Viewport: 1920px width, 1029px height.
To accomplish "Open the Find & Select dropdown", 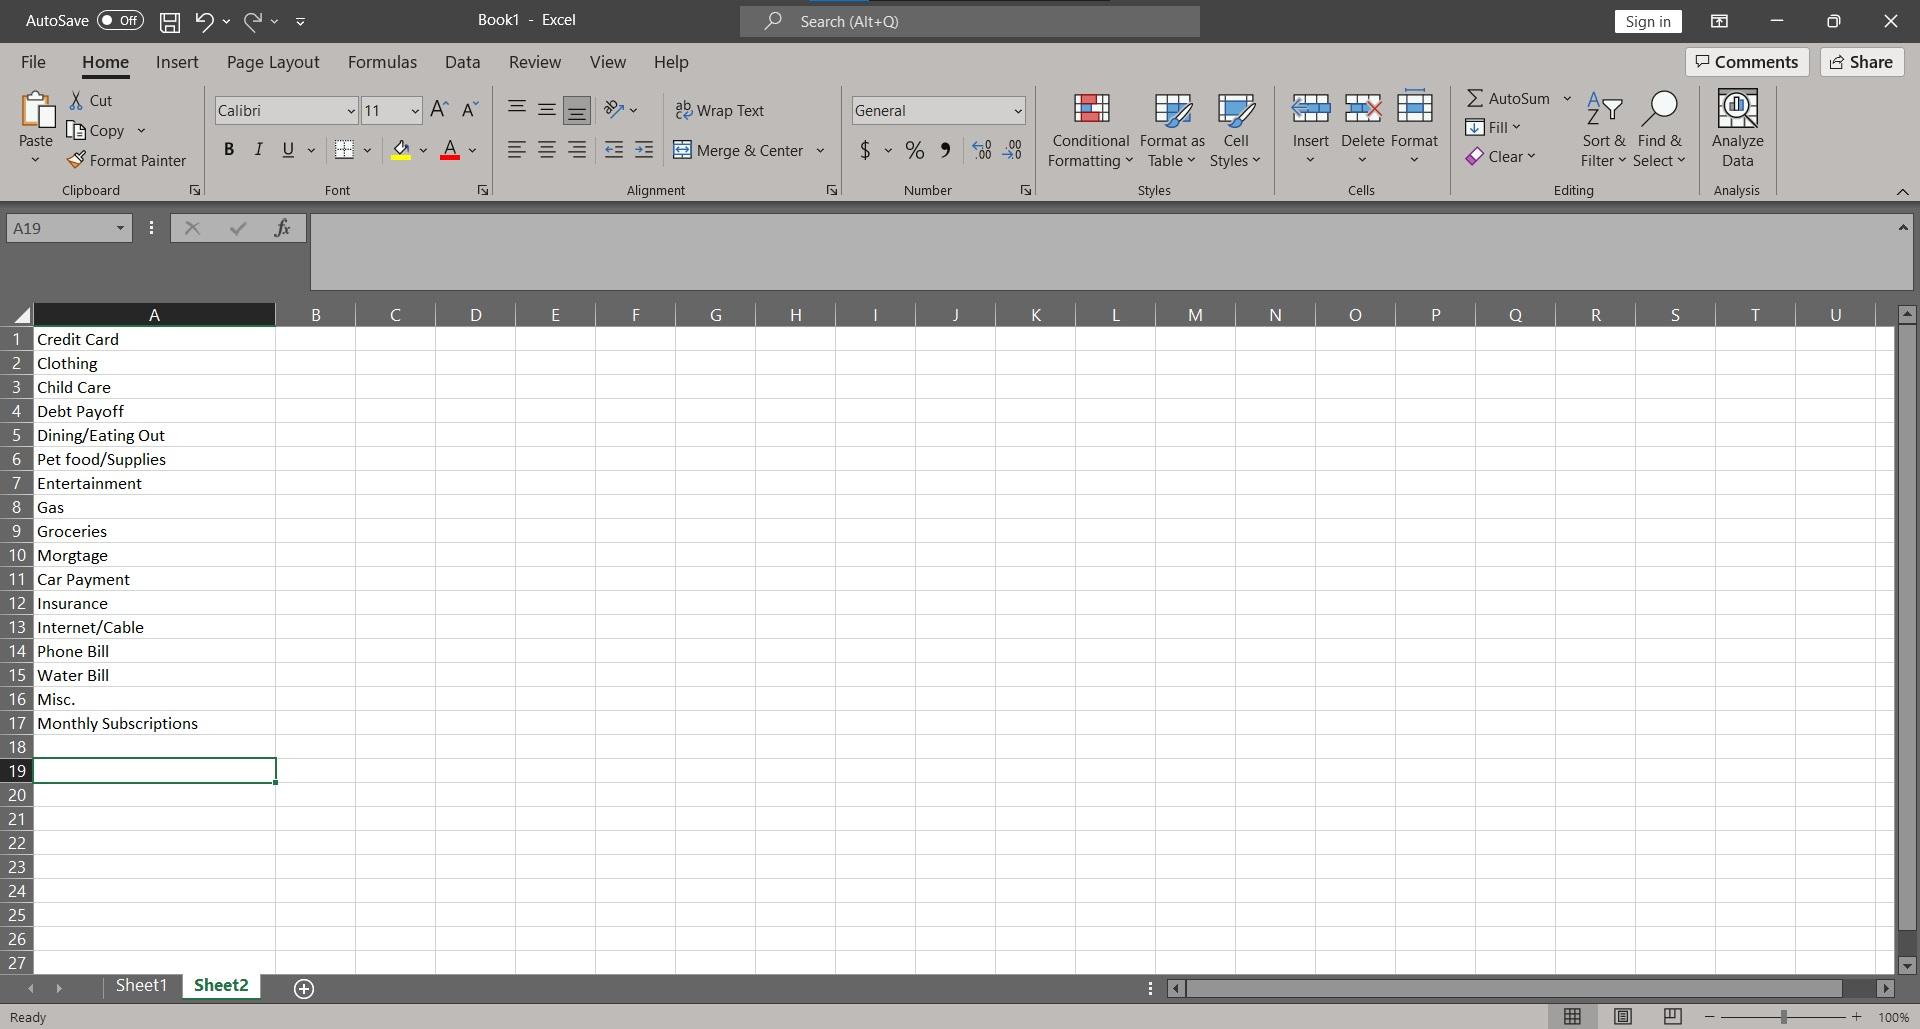I will click(1660, 130).
